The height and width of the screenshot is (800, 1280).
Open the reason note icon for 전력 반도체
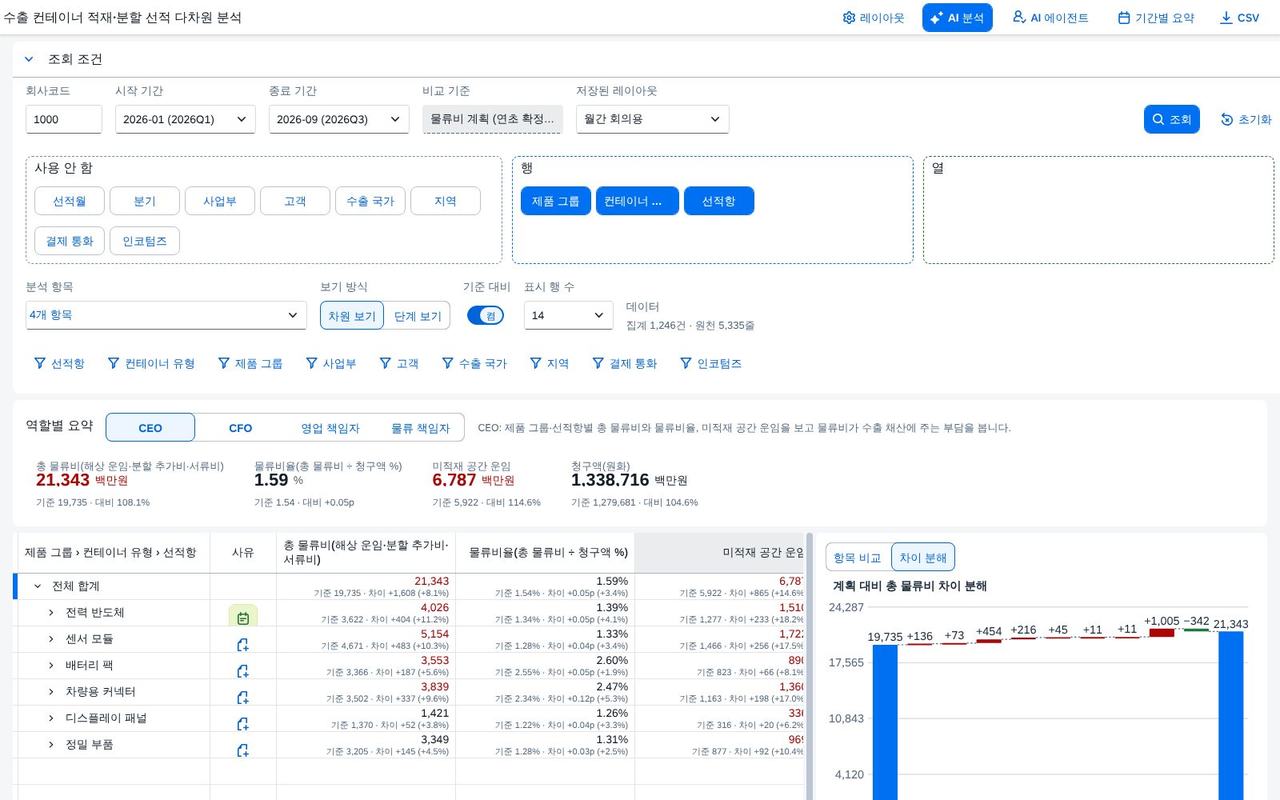(243, 617)
